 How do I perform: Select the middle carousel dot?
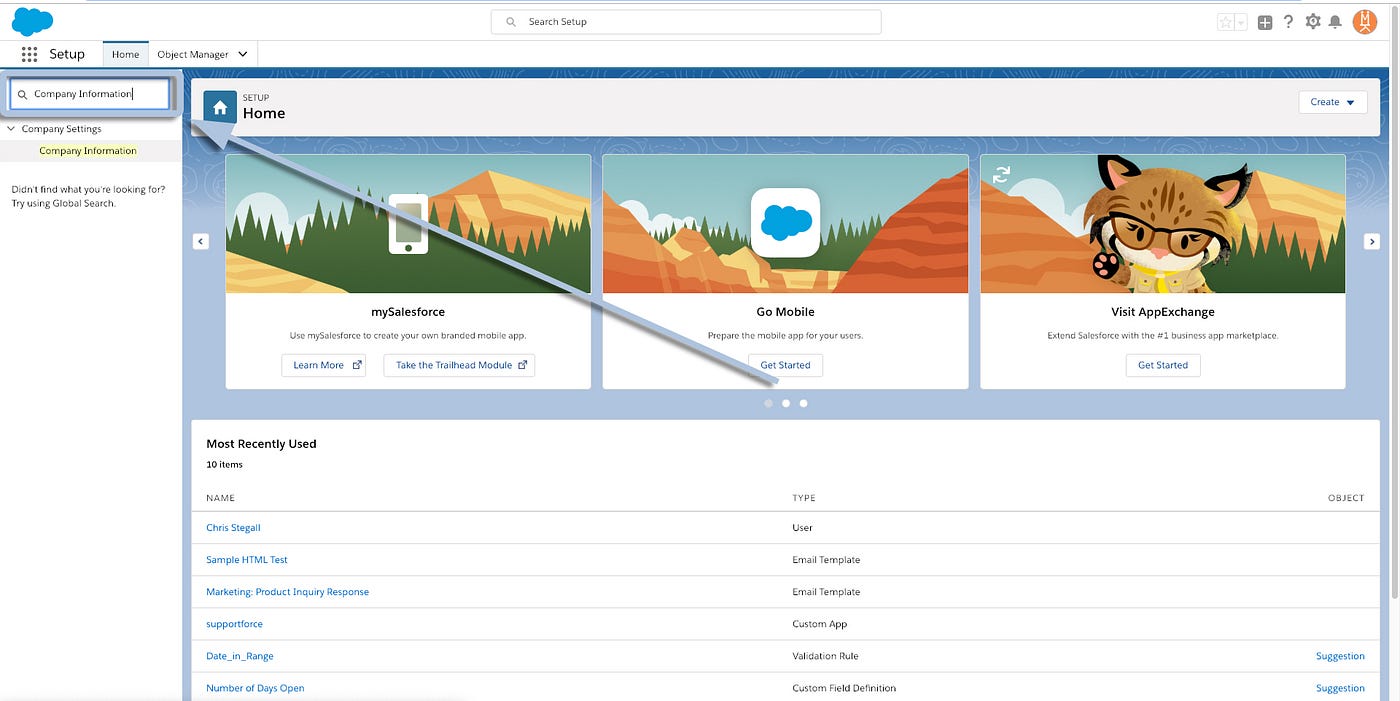[x=785, y=403]
